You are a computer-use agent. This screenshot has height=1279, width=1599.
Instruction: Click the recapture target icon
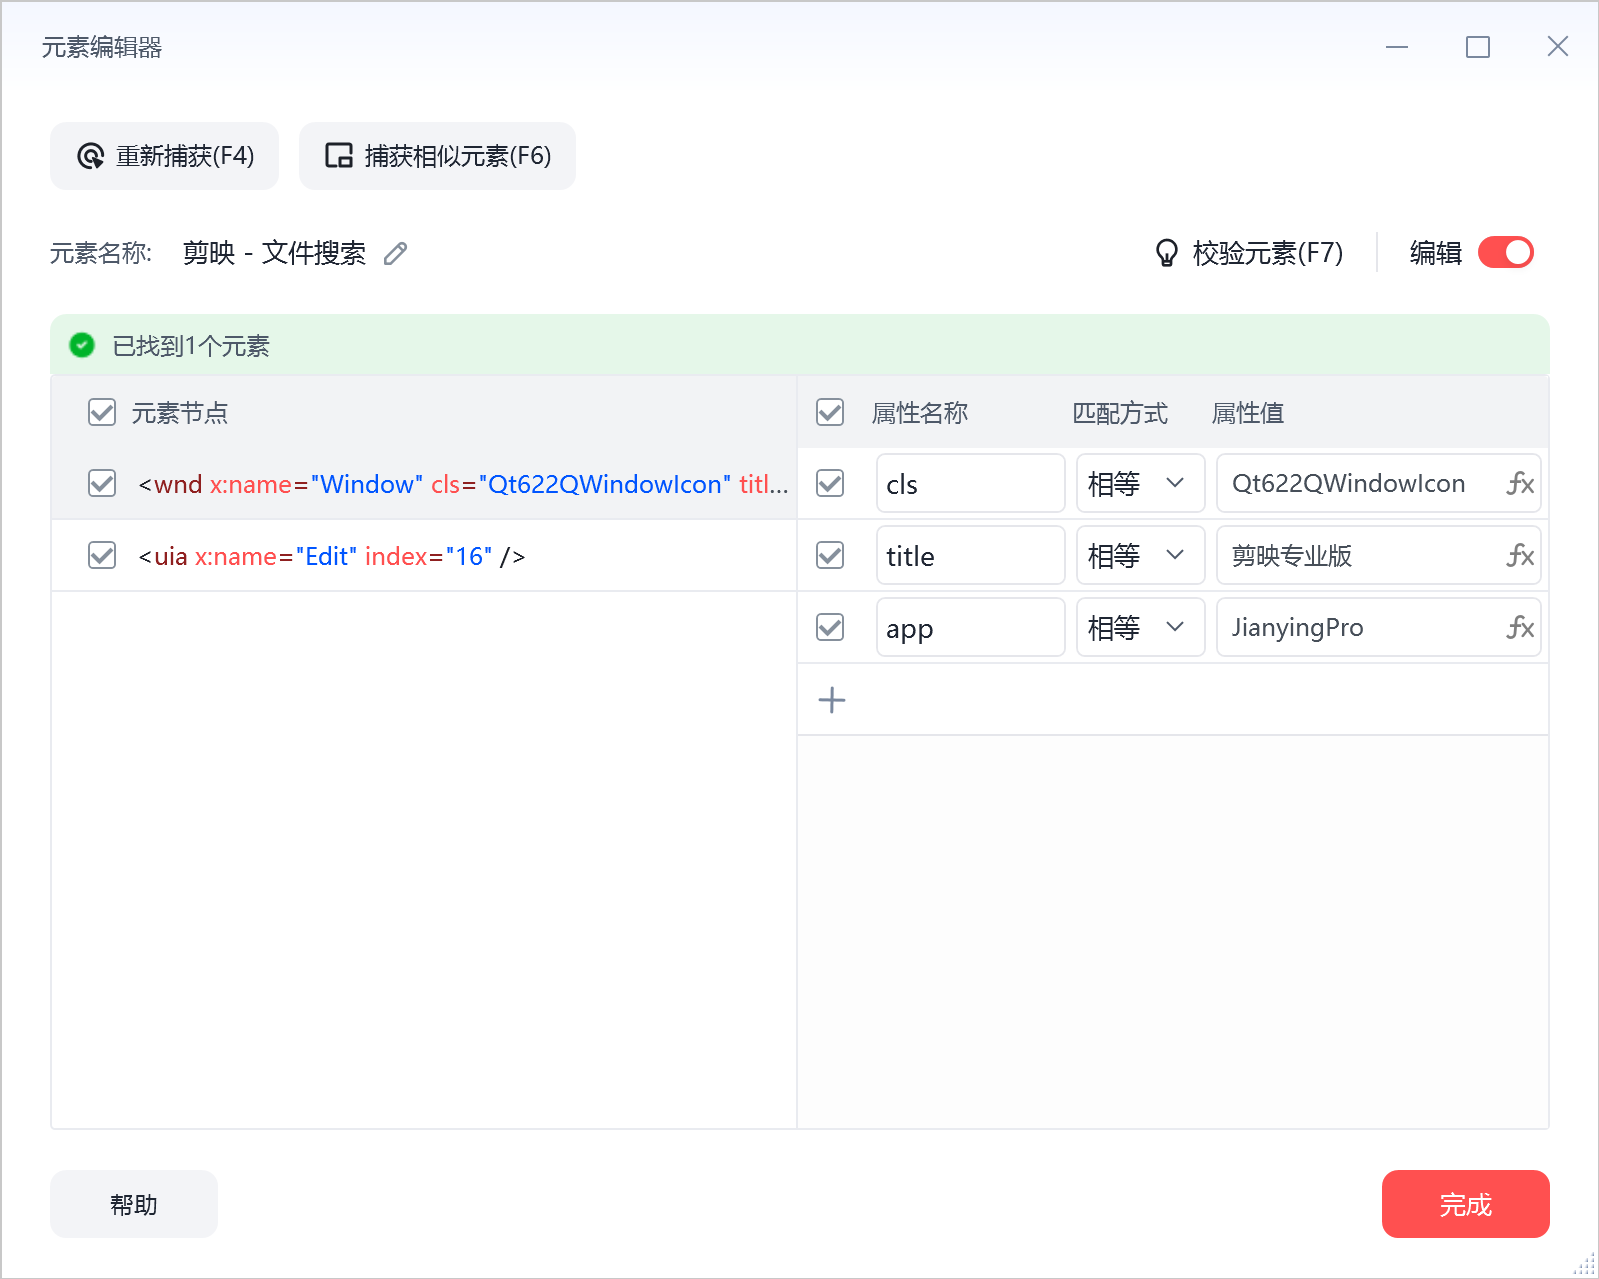pos(90,156)
